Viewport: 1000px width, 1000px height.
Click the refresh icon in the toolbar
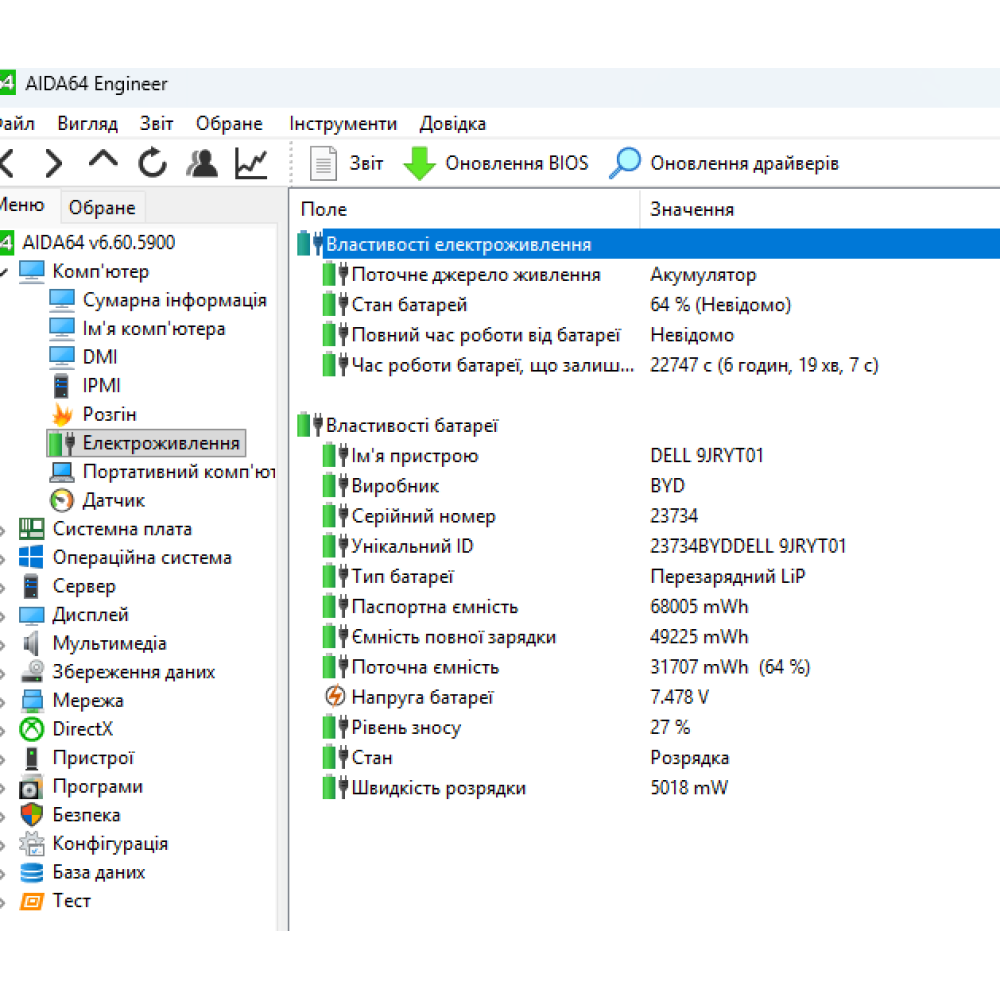click(150, 162)
